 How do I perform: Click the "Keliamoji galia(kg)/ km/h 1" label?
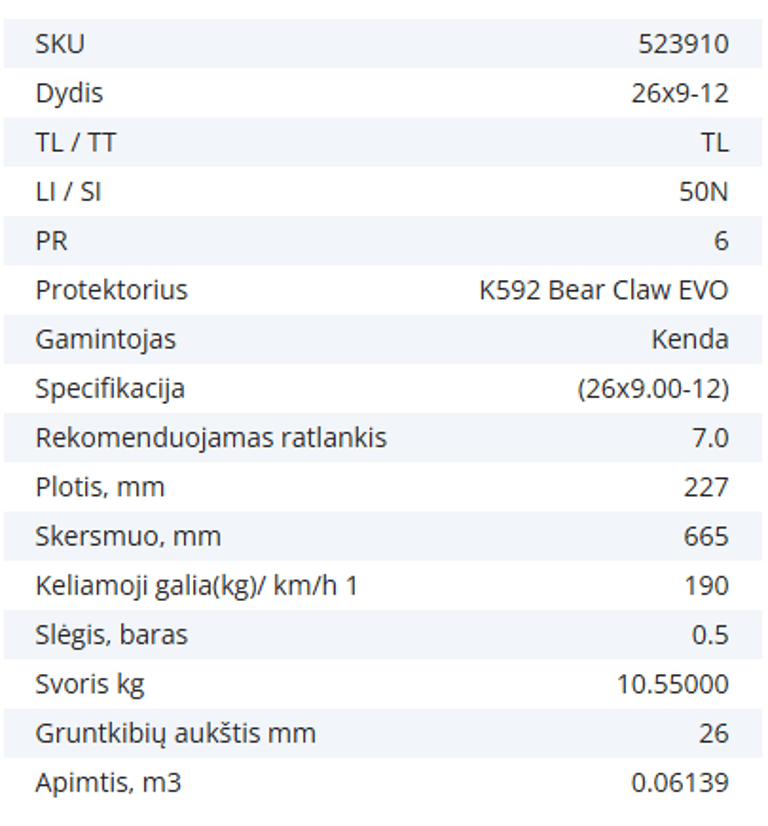point(196,585)
